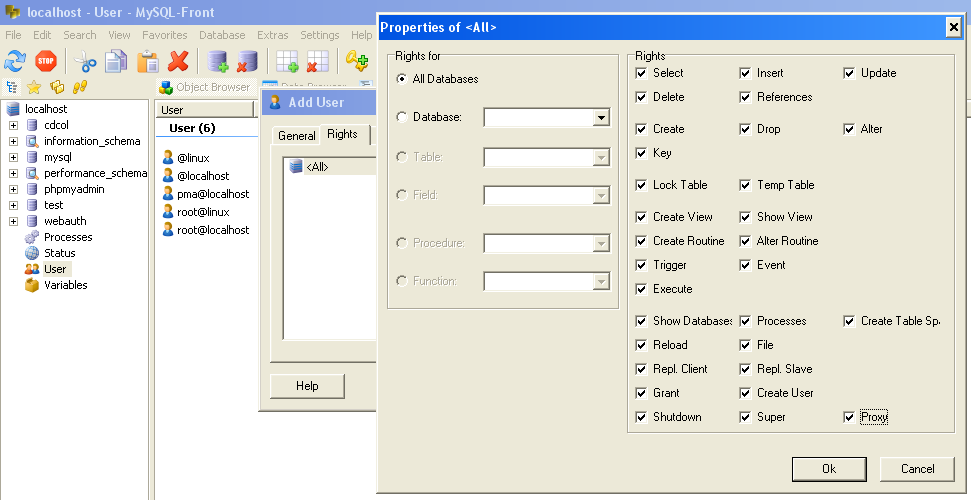Click the Ok button
The width and height of the screenshot is (971, 500).
828,469
